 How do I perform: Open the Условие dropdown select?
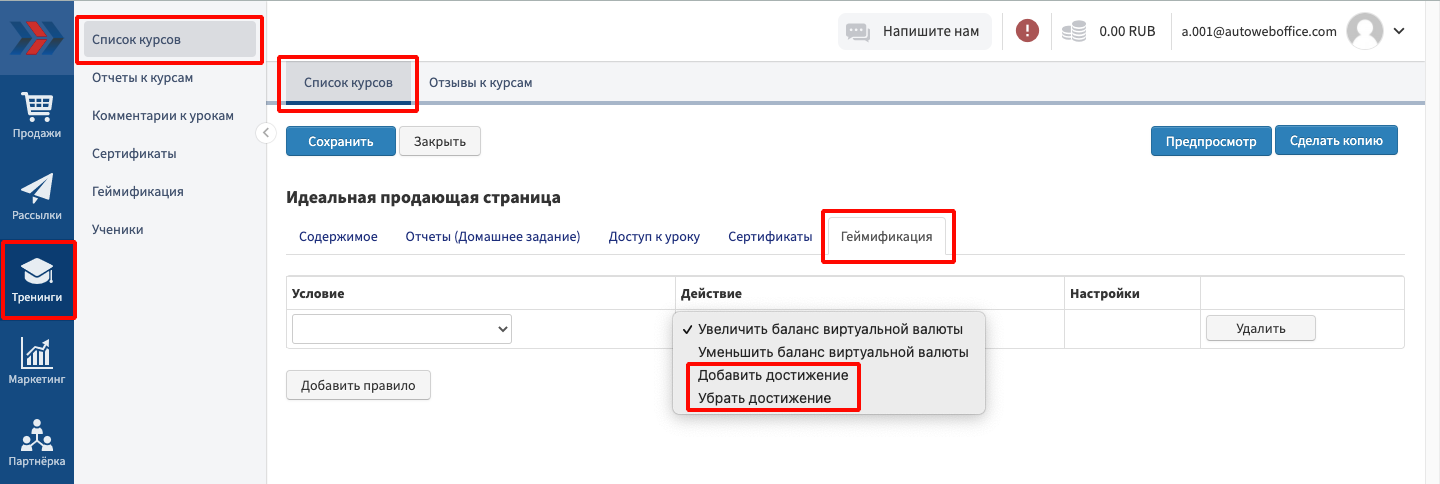(x=402, y=329)
